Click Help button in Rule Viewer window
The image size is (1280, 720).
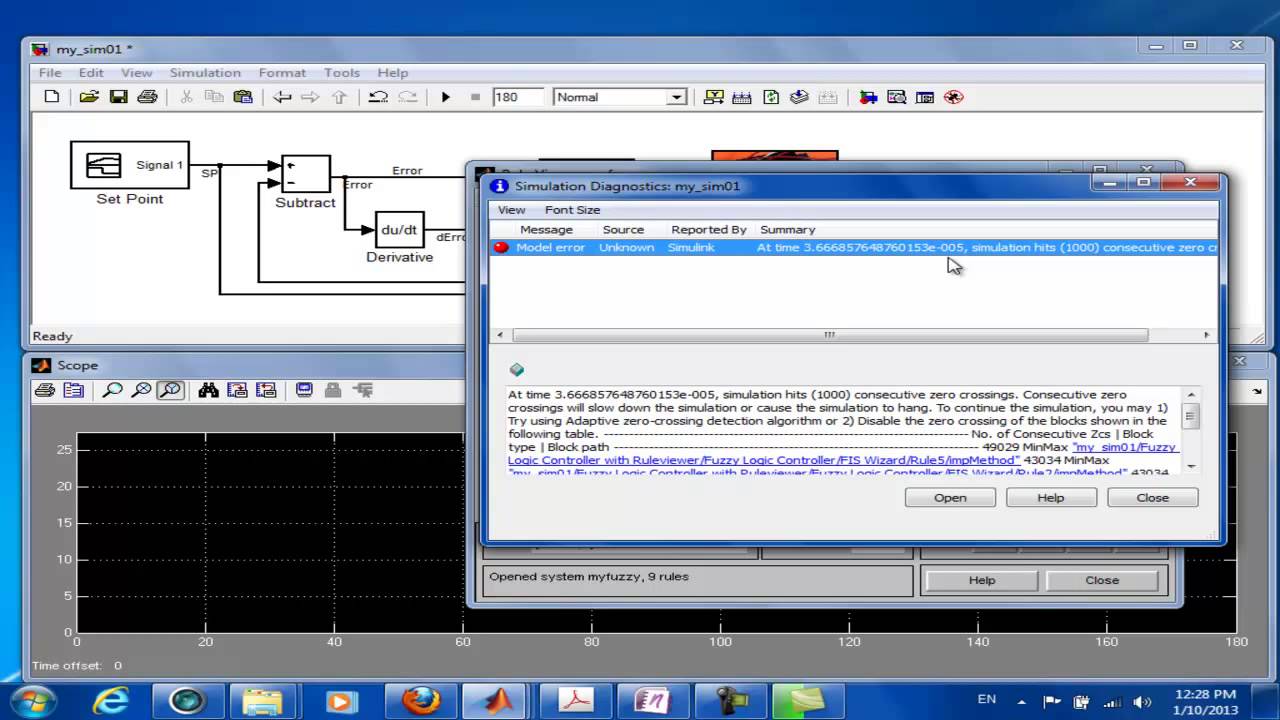click(982, 580)
